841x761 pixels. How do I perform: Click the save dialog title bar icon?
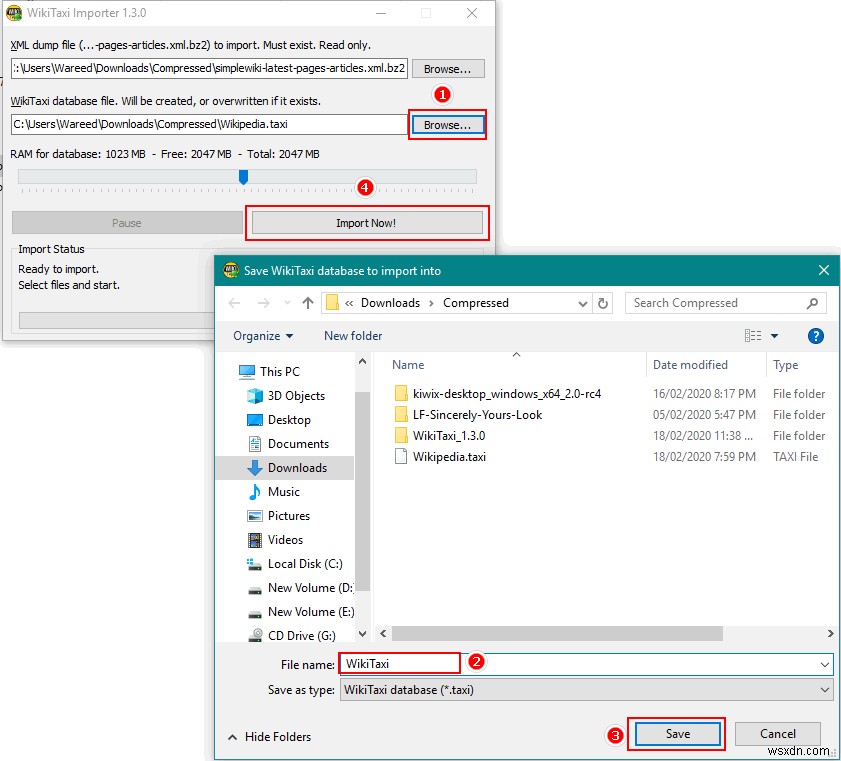click(x=231, y=270)
